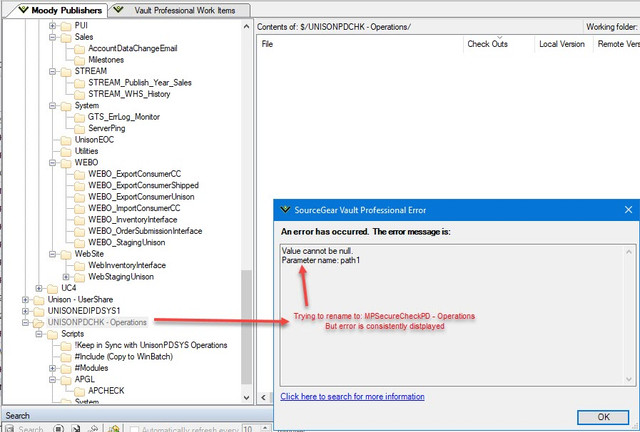The image size is (640, 432).
Task: Click the folder tree scrollbar up arrow
Action: 246,27
